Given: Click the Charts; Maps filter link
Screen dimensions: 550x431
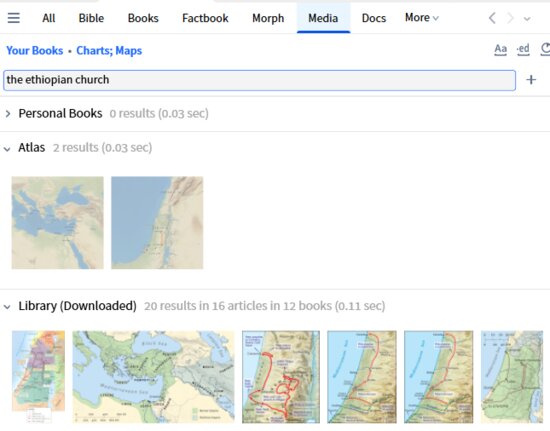Looking at the screenshot, I should [x=109, y=50].
